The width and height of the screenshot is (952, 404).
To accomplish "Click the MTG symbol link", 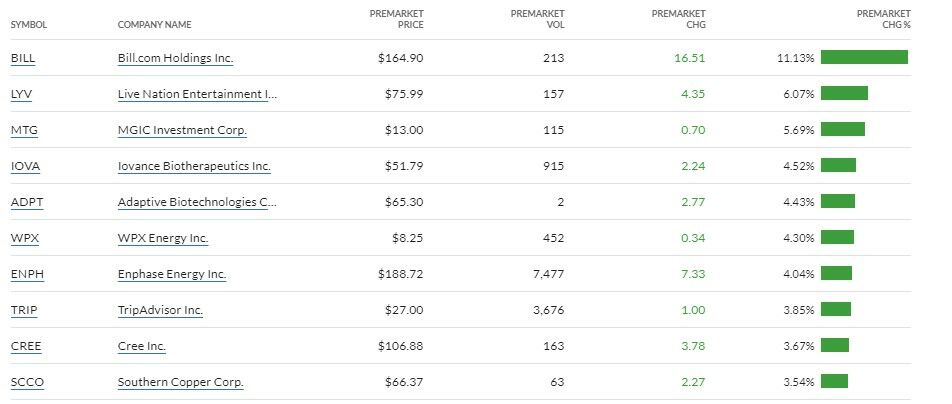I will pos(24,130).
